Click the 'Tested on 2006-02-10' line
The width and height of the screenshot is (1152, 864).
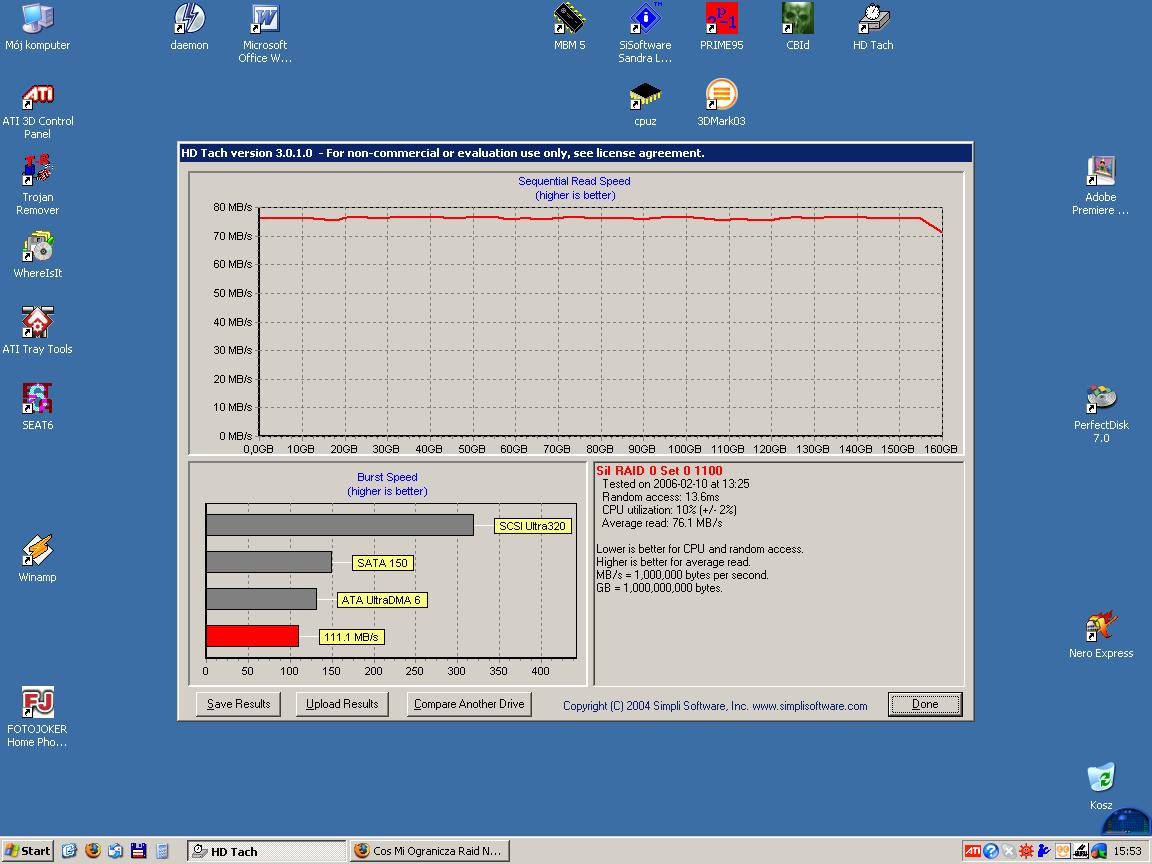[675, 483]
